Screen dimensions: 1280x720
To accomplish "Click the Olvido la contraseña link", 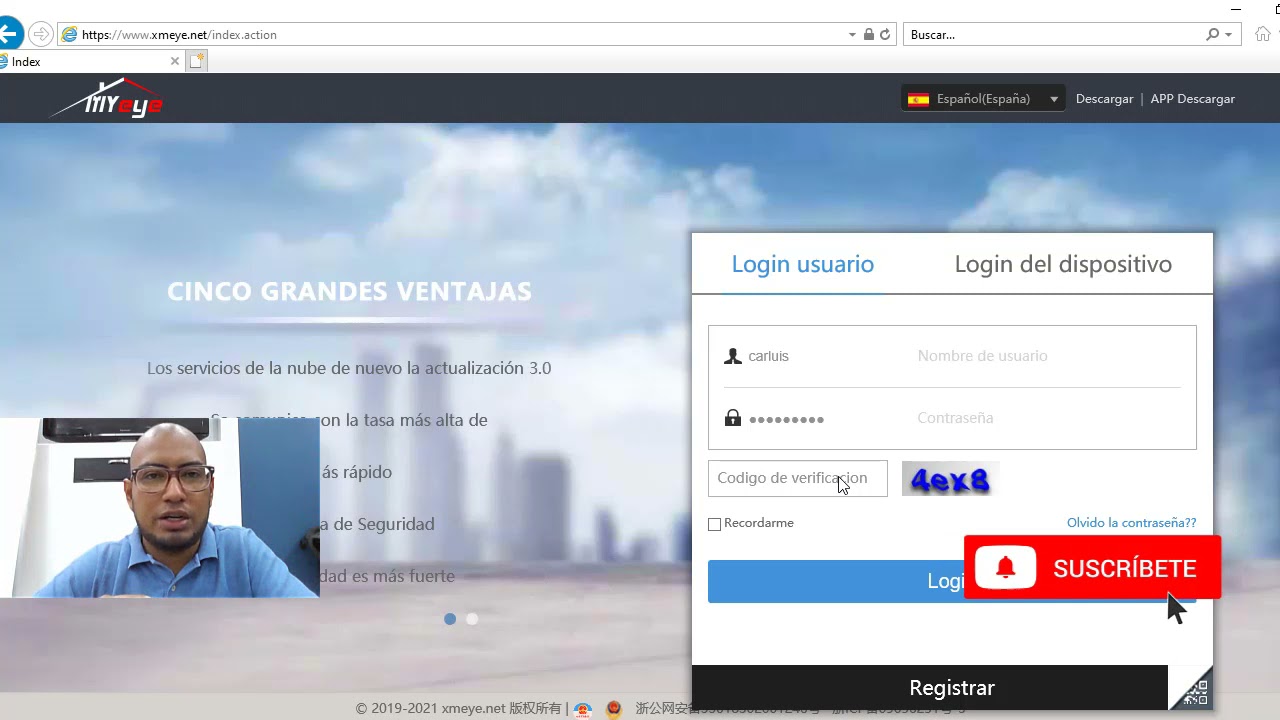I will (x=1131, y=523).
